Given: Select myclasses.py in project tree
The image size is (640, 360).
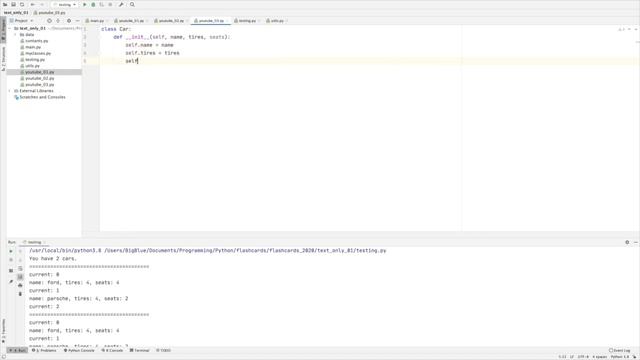Looking at the screenshot, I should [36, 53].
